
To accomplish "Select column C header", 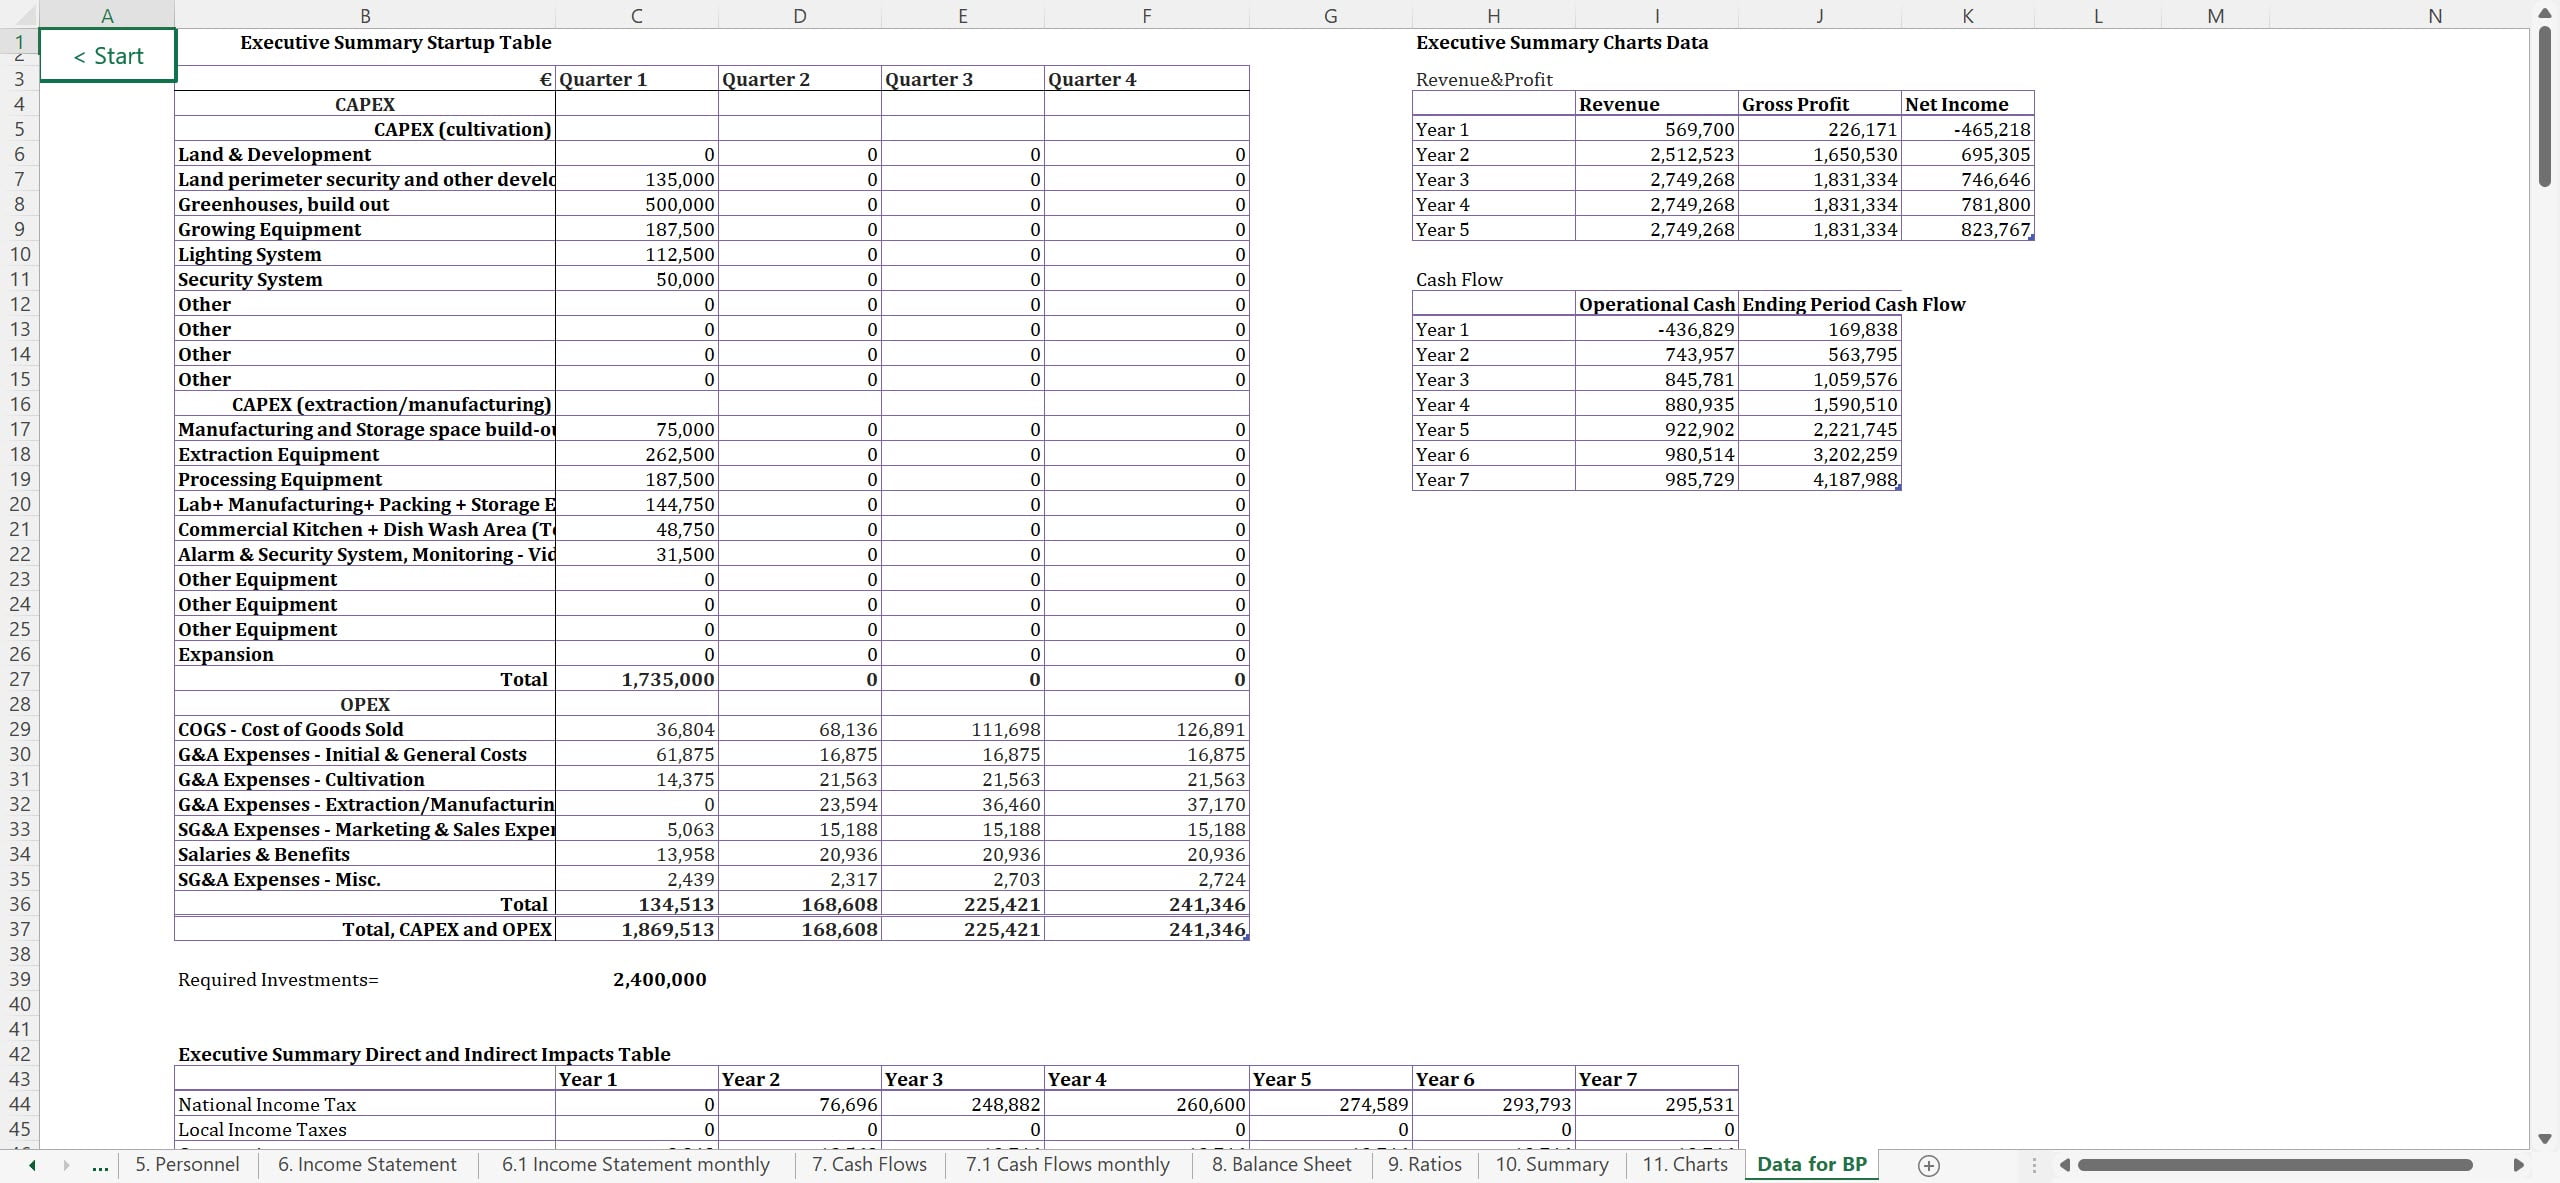I will 636,15.
